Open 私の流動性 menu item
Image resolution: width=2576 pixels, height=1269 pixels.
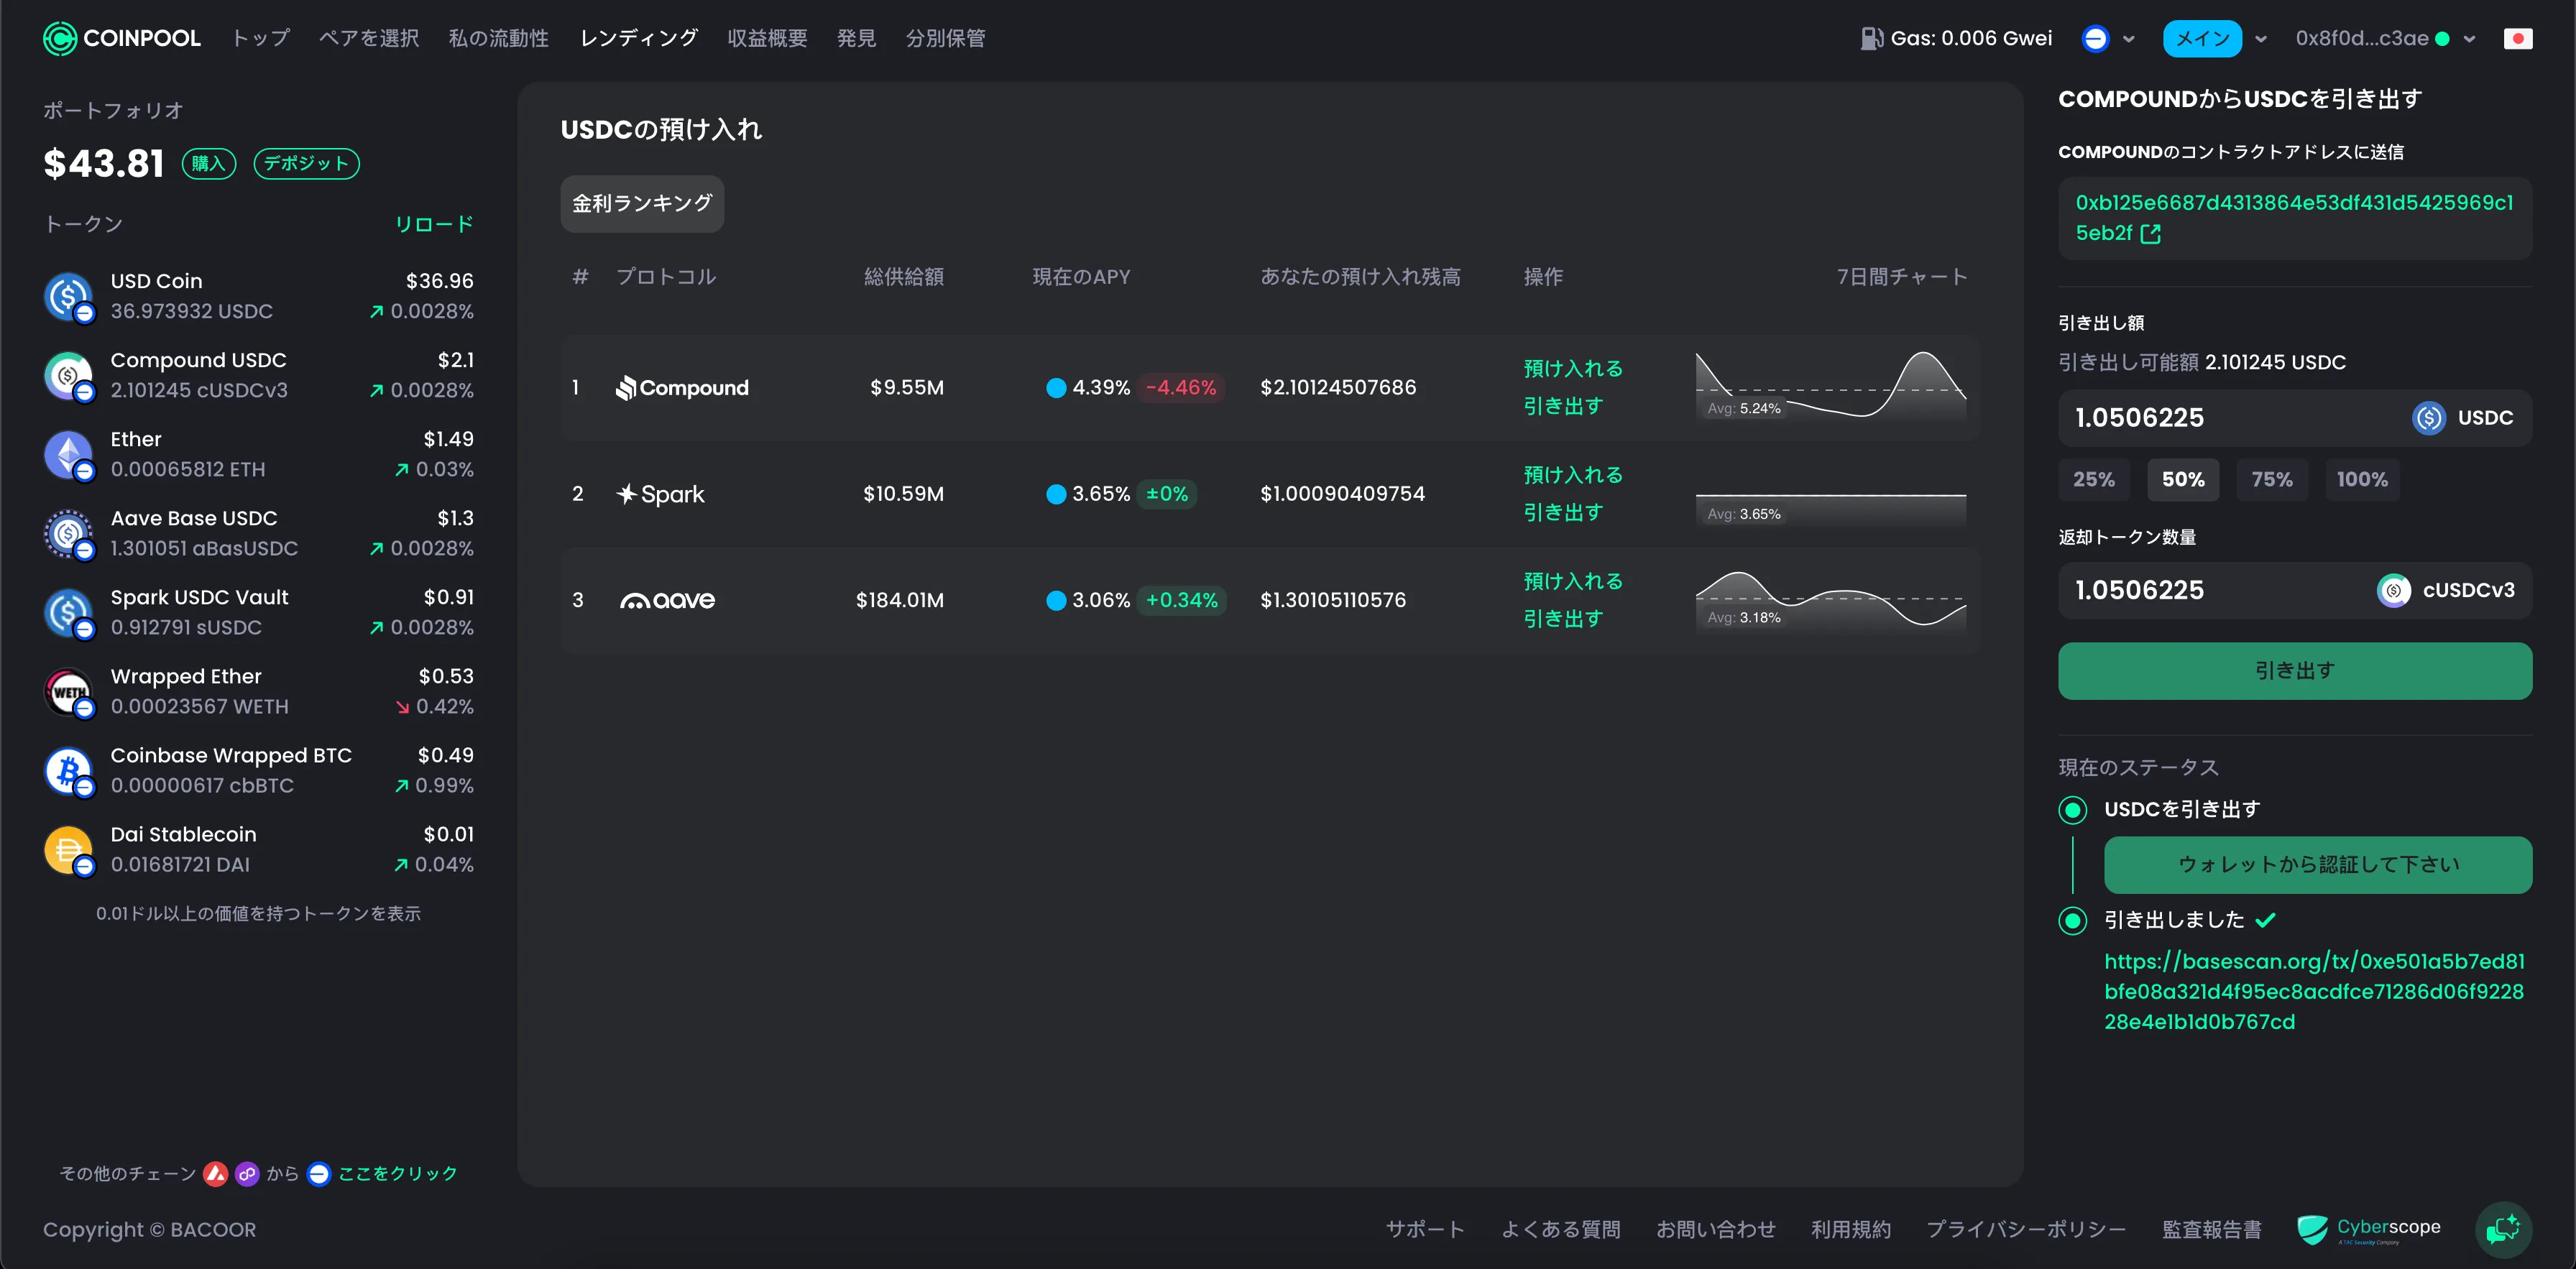click(498, 39)
